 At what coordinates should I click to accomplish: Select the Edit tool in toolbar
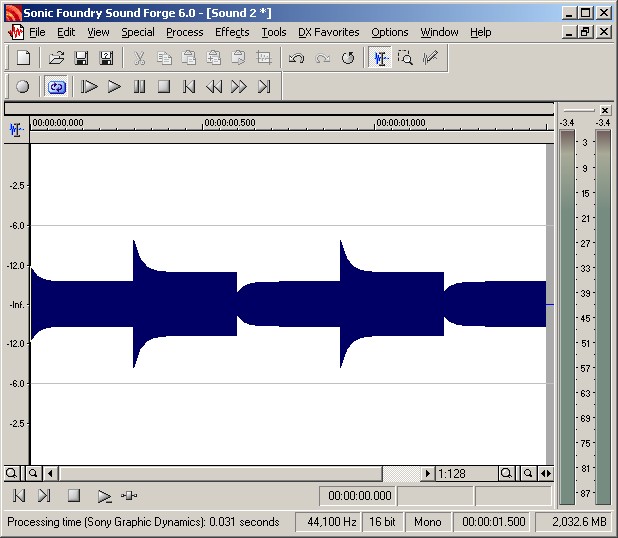click(x=380, y=58)
